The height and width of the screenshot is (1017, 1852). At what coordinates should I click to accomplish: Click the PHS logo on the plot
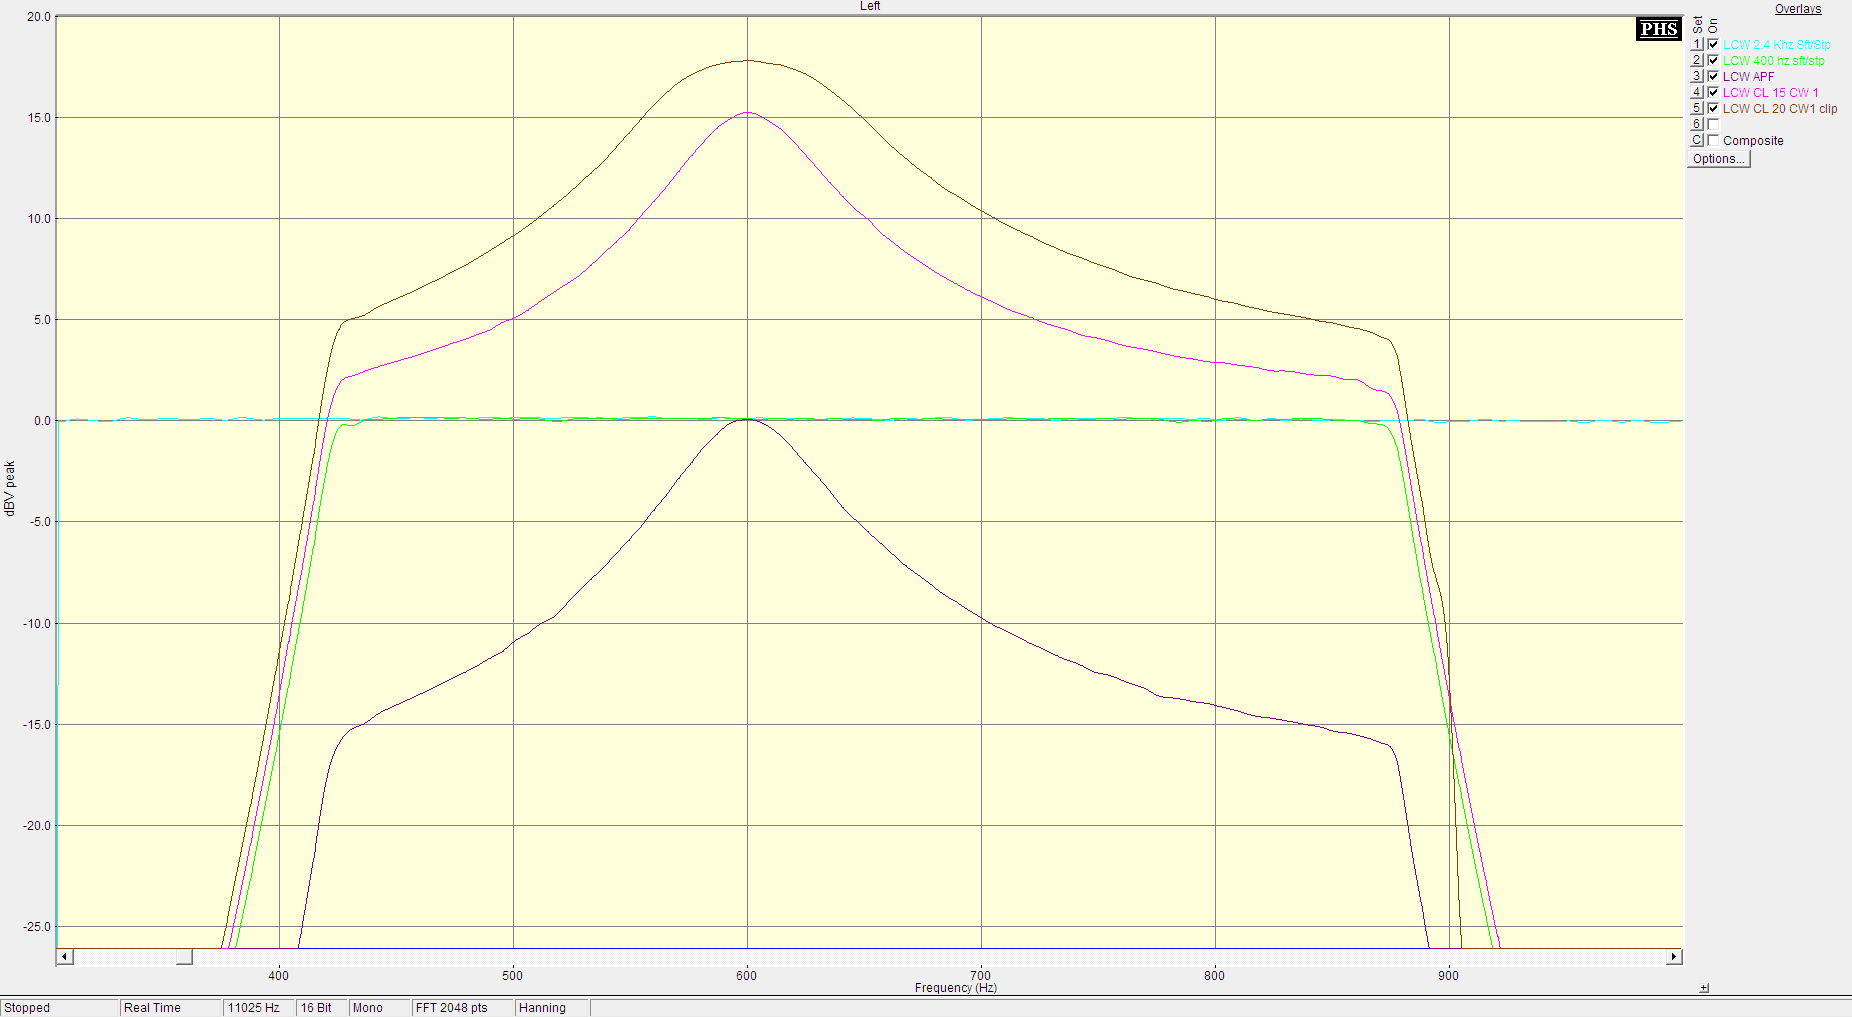(1658, 29)
